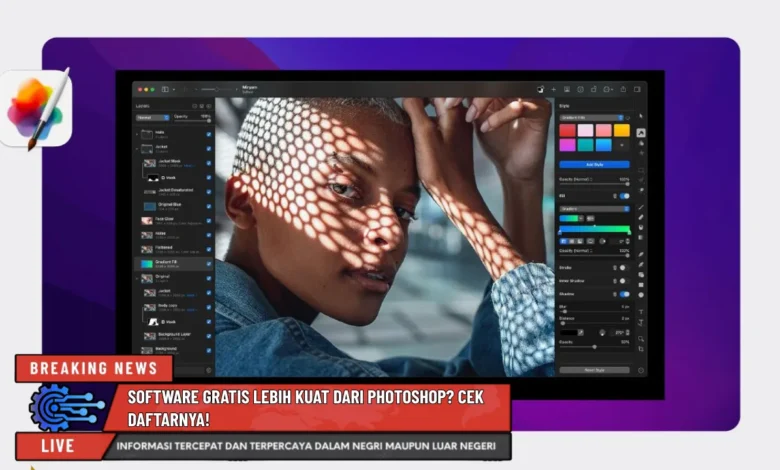Click the green-blue gradient bar
Image resolution: width=780 pixels, height=470 pixels.
594,229
